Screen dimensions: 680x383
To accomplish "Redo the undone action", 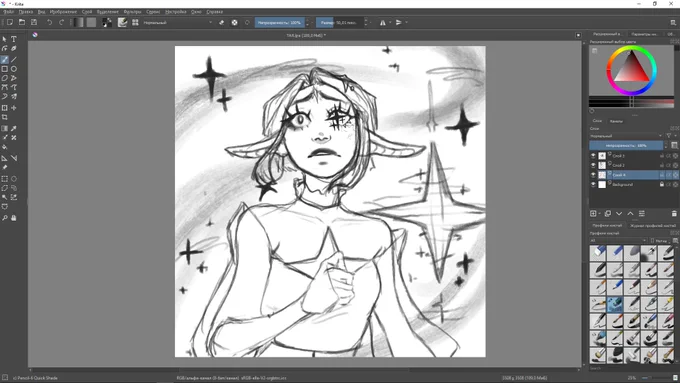I will coord(62,23).
